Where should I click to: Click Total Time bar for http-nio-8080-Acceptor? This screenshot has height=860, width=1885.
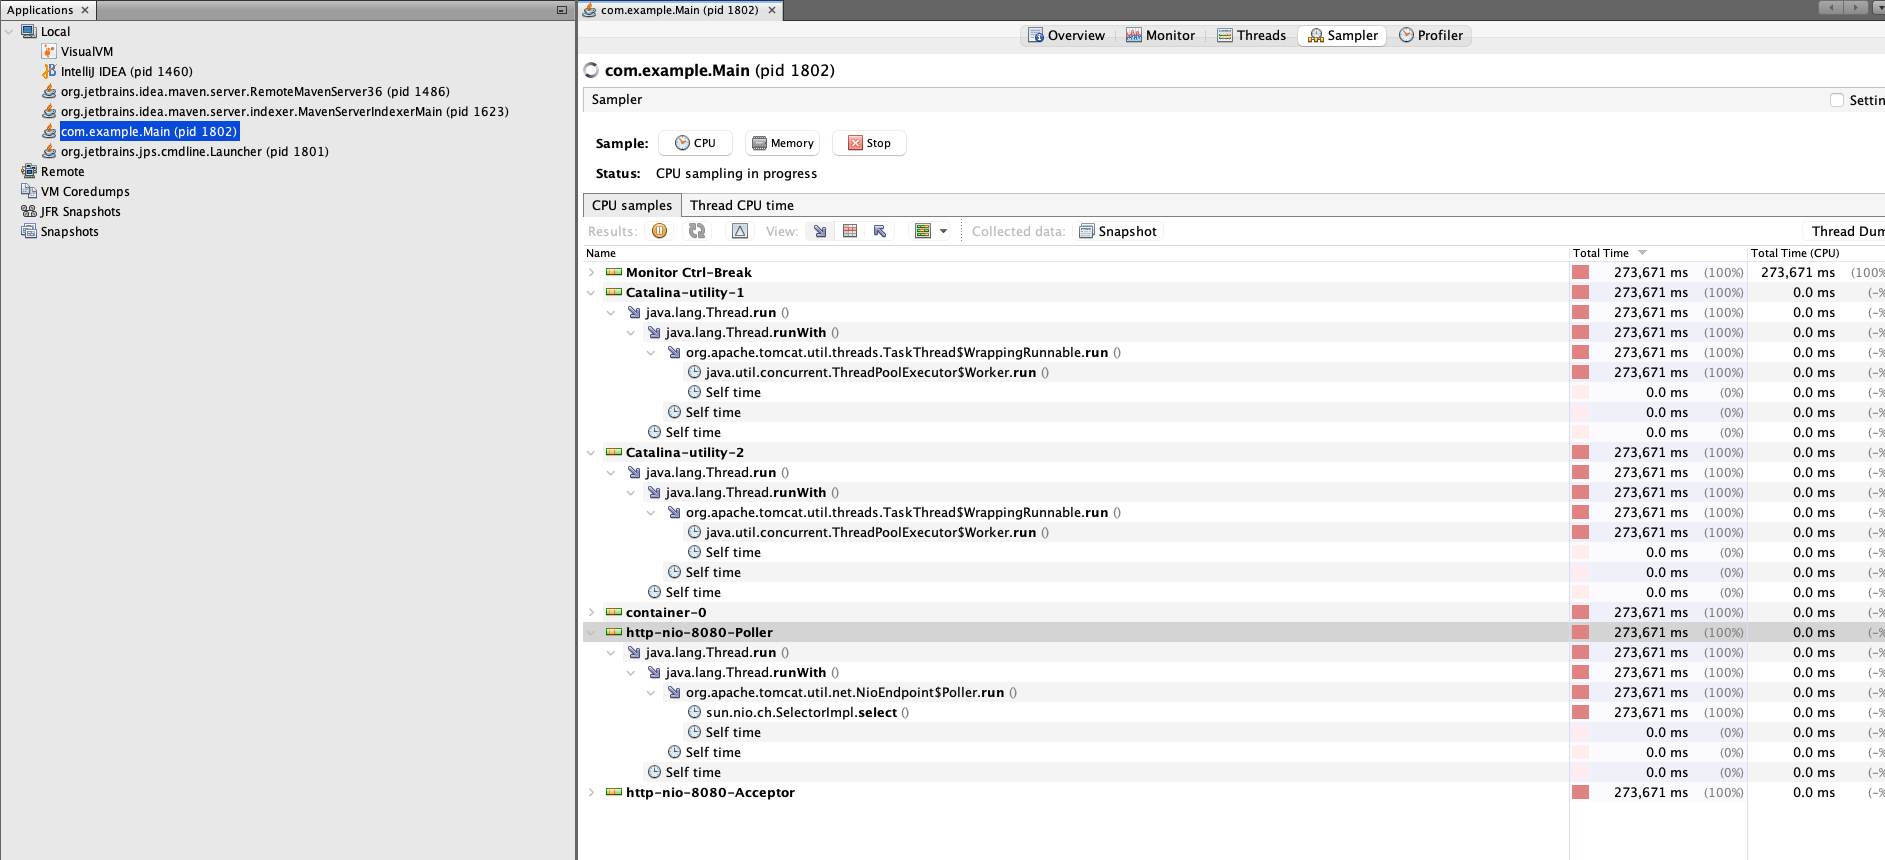click(x=1580, y=792)
